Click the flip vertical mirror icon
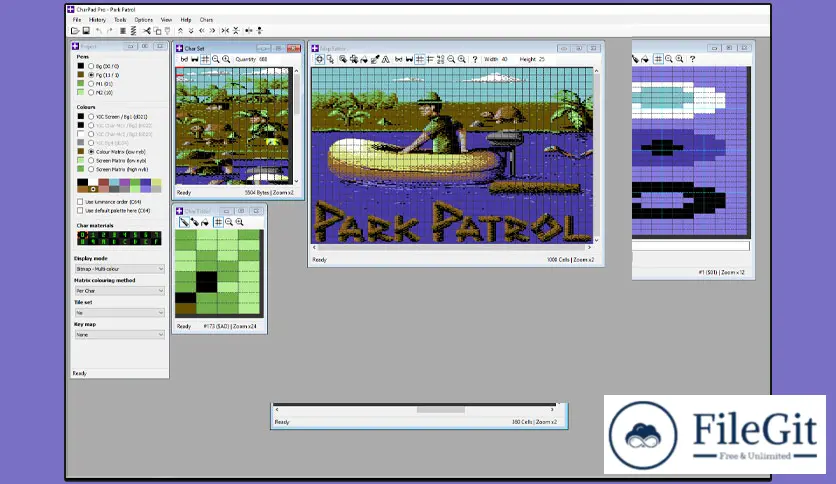The width and height of the screenshot is (836, 484). [236, 31]
